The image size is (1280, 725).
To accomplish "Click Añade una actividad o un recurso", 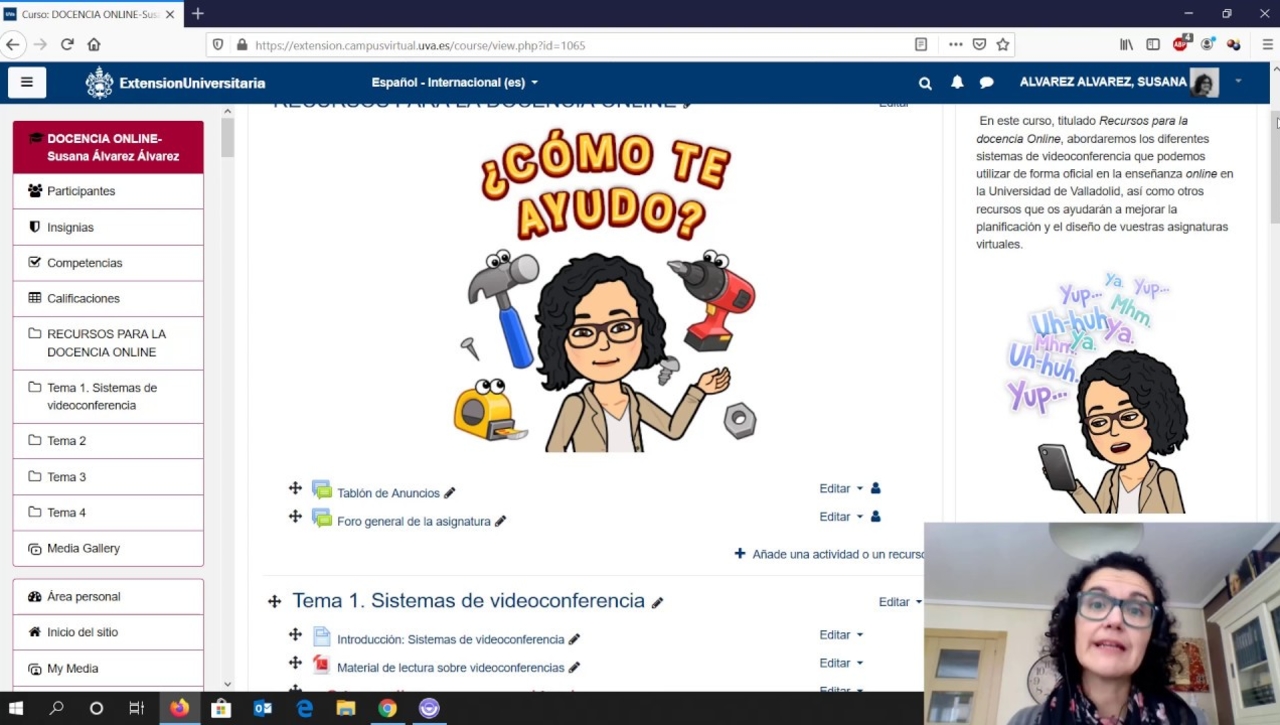I will (x=830, y=554).
